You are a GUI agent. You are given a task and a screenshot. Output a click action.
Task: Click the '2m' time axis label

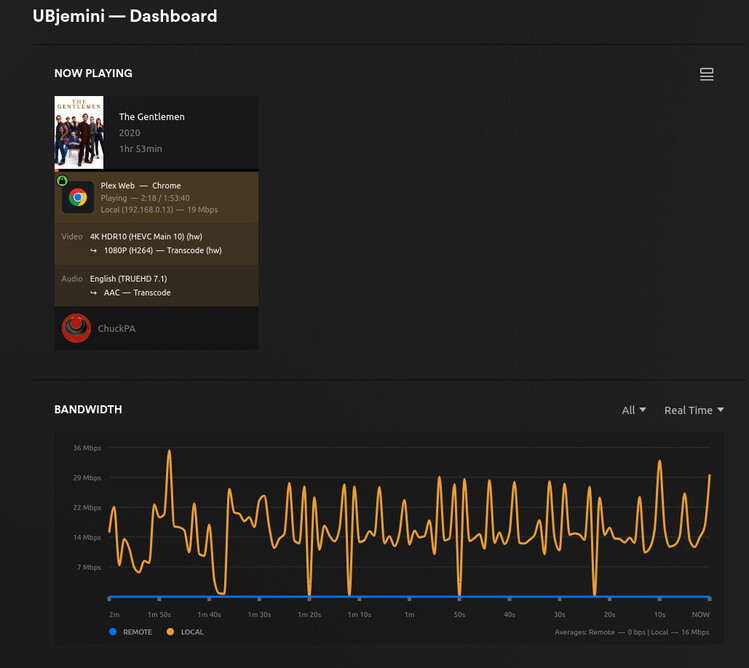[114, 614]
